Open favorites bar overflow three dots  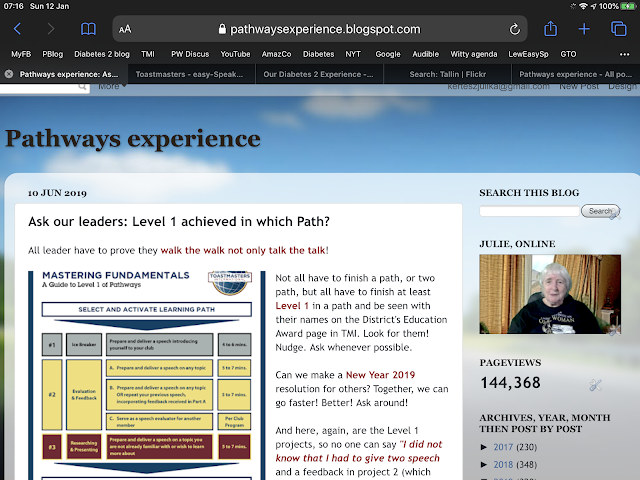[x=624, y=54]
